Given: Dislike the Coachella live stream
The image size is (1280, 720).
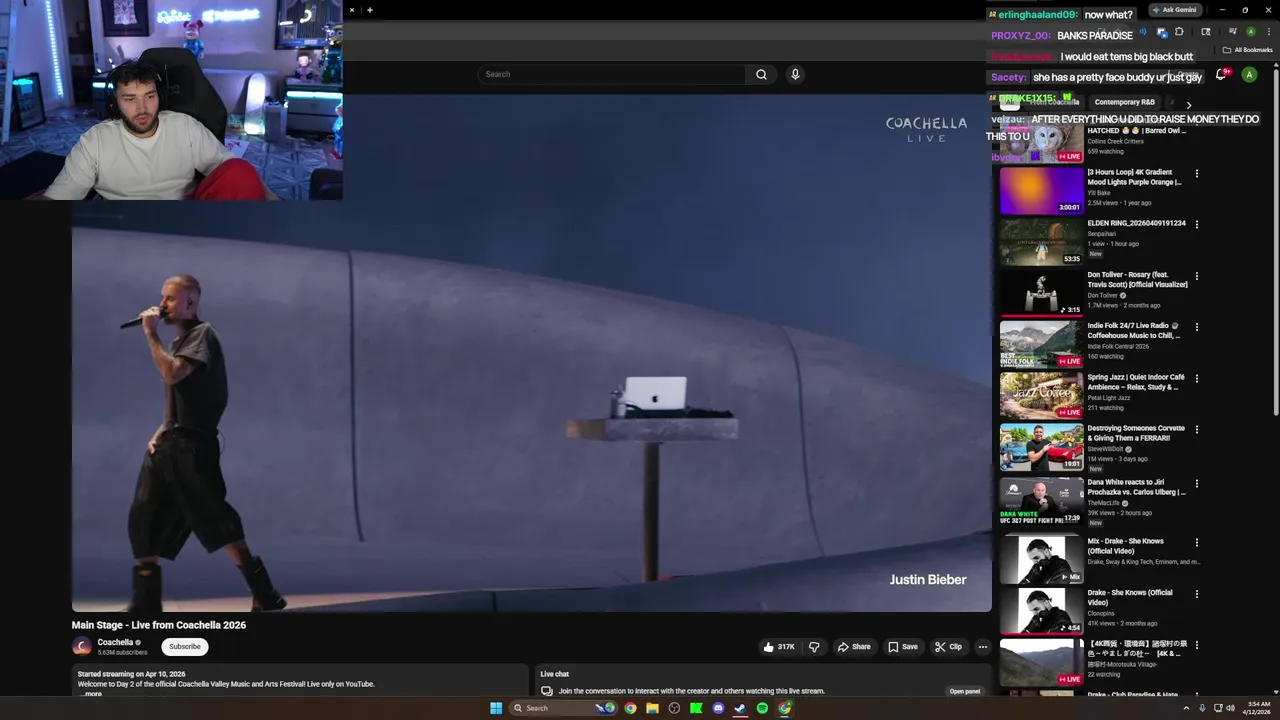Looking at the screenshot, I should [x=814, y=647].
